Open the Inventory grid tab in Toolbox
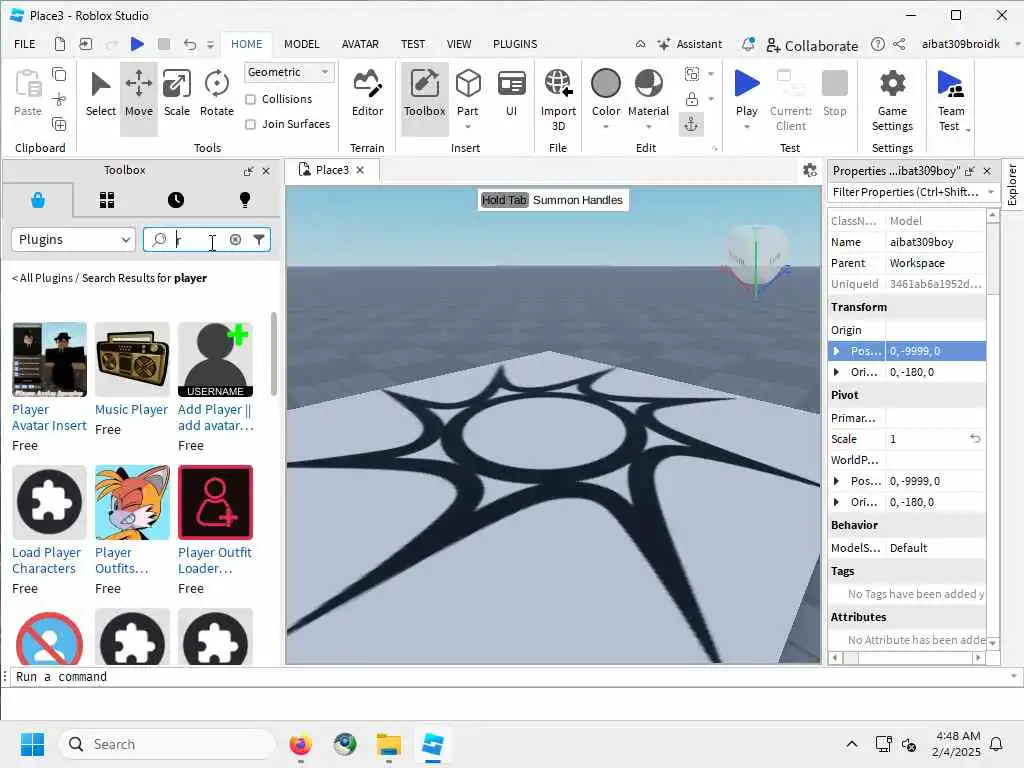This screenshot has width=1024, height=768. click(107, 200)
